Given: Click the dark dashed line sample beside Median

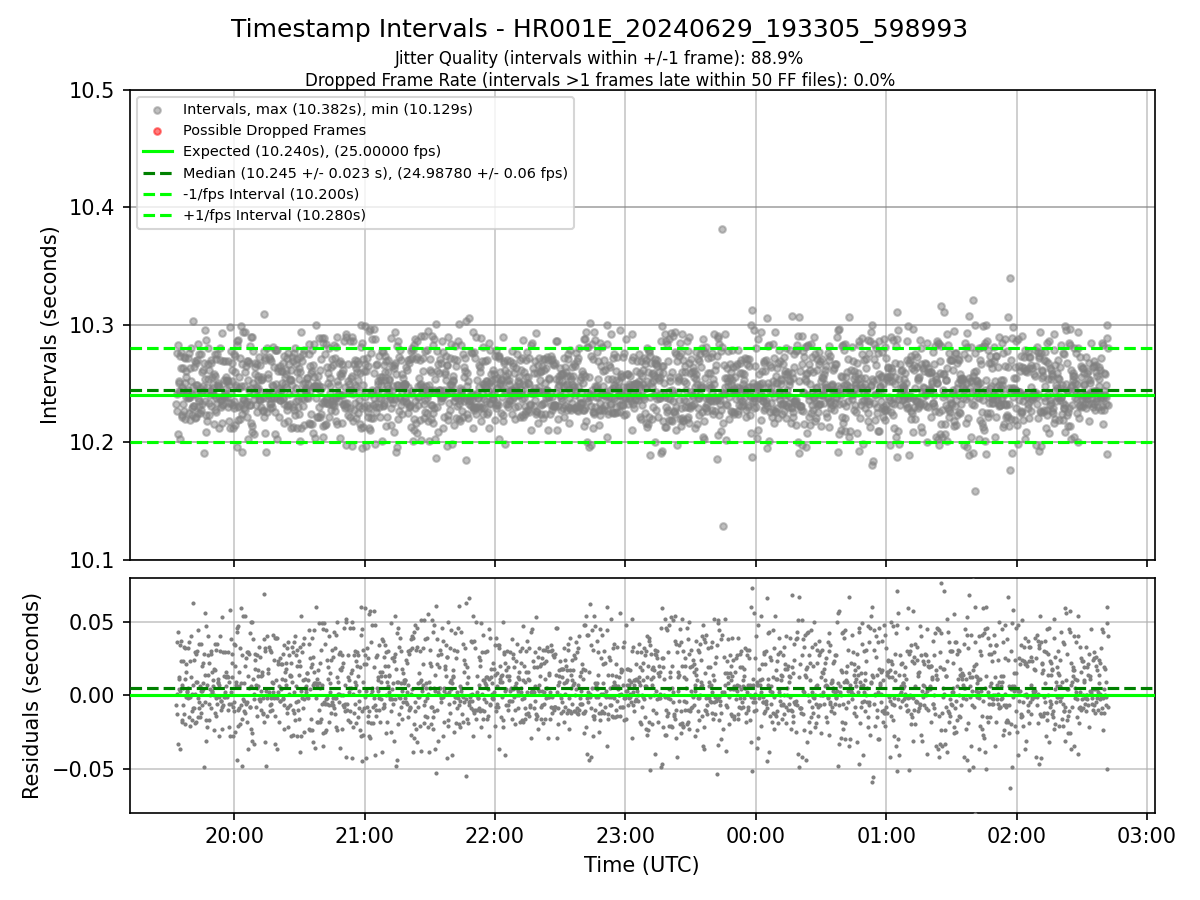Looking at the screenshot, I should (158, 173).
